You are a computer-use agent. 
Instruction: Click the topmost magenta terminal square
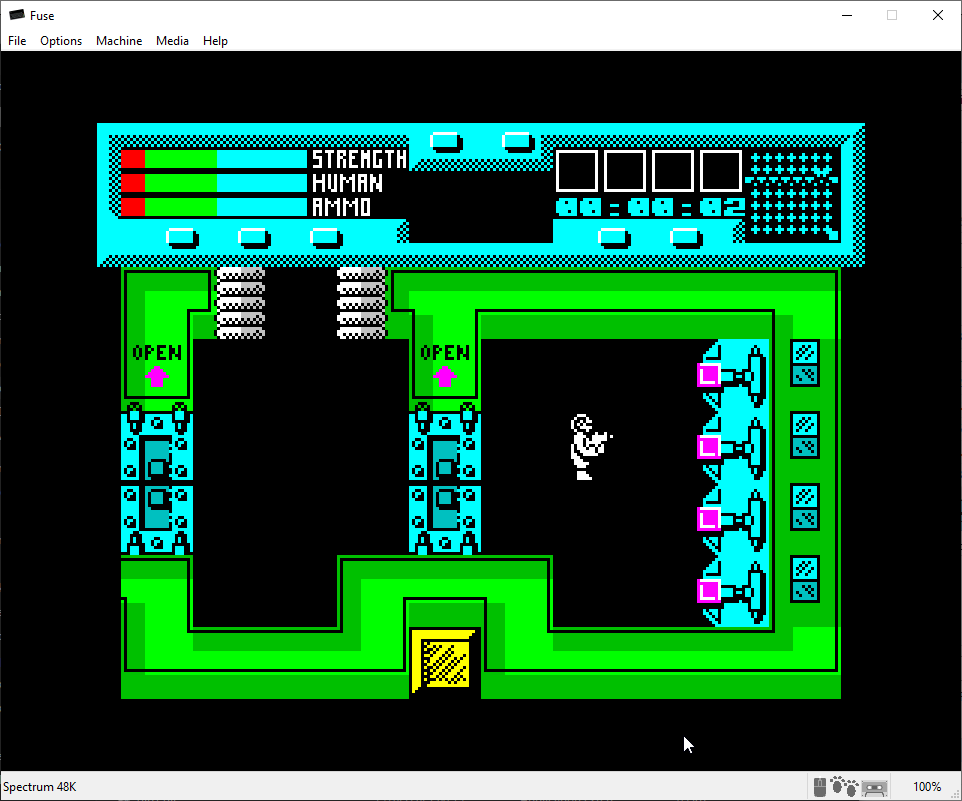(x=709, y=375)
